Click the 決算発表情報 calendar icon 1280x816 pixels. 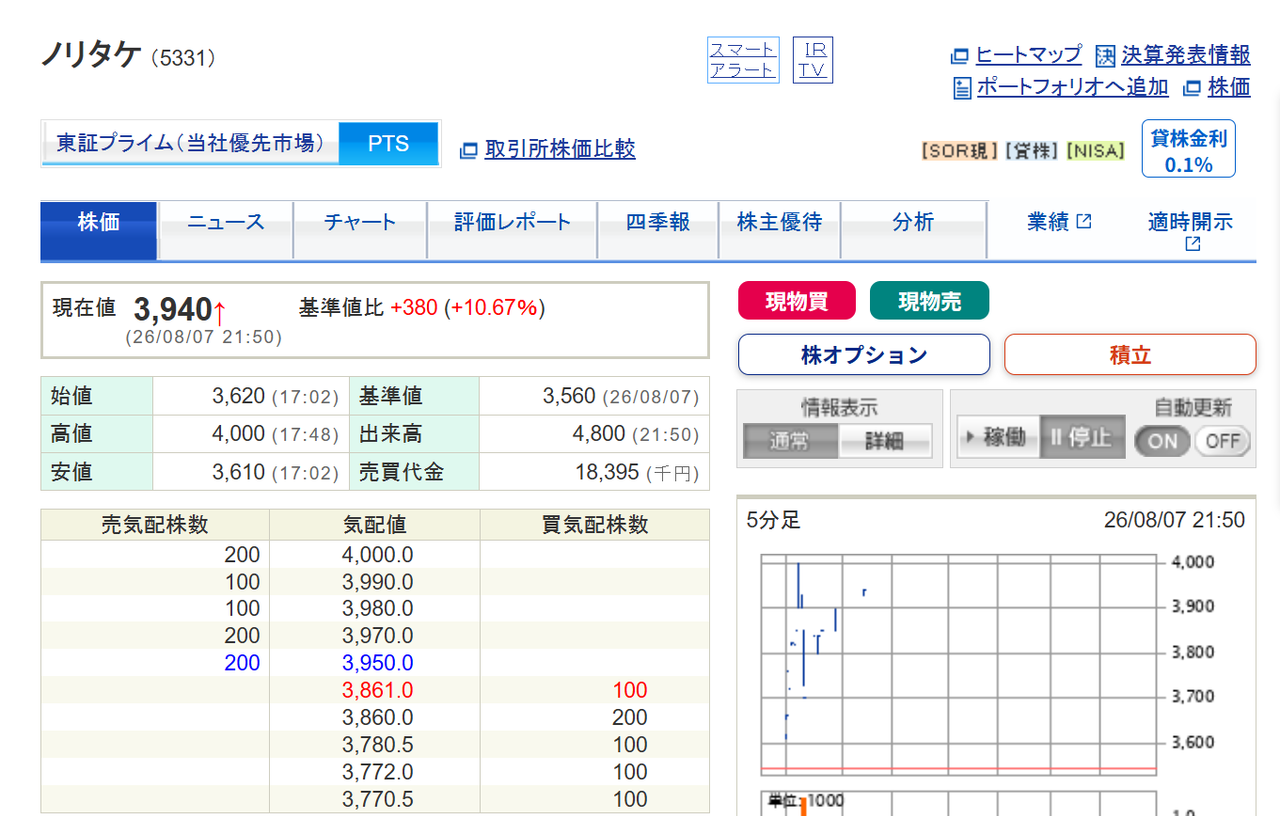[1105, 55]
